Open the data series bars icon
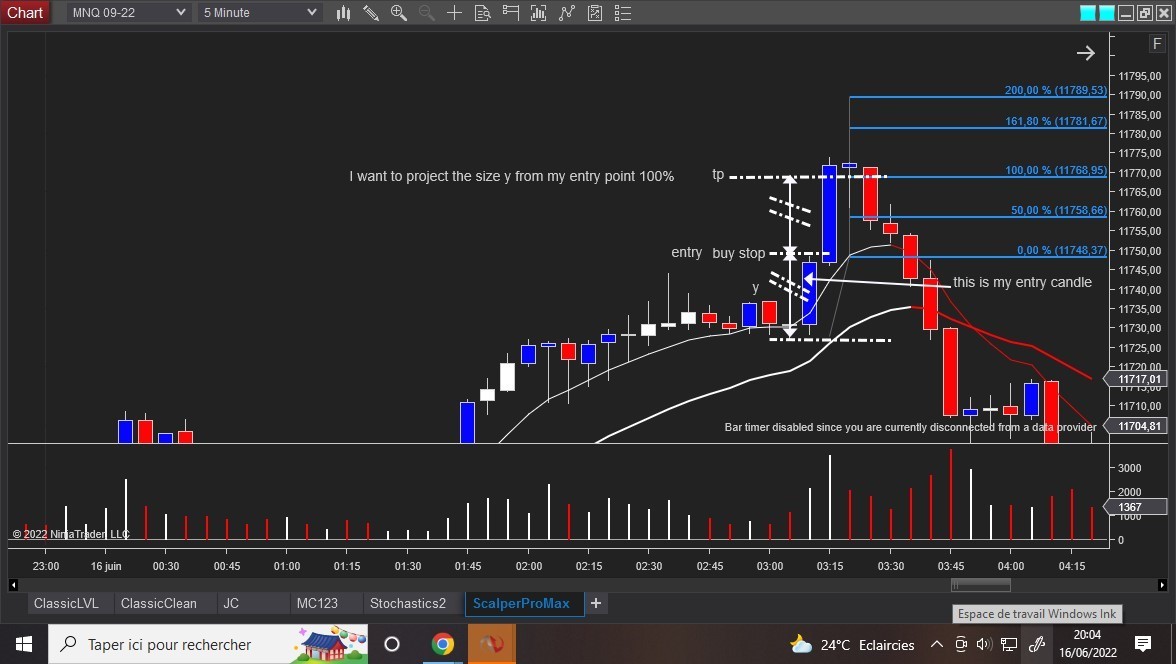 pyautogui.click(x=538, y=13)
